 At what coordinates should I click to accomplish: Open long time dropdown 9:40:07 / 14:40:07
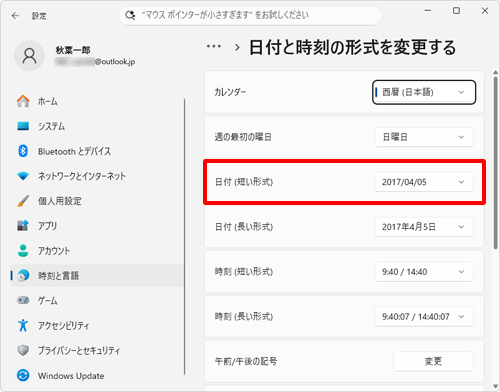[424, 316]
